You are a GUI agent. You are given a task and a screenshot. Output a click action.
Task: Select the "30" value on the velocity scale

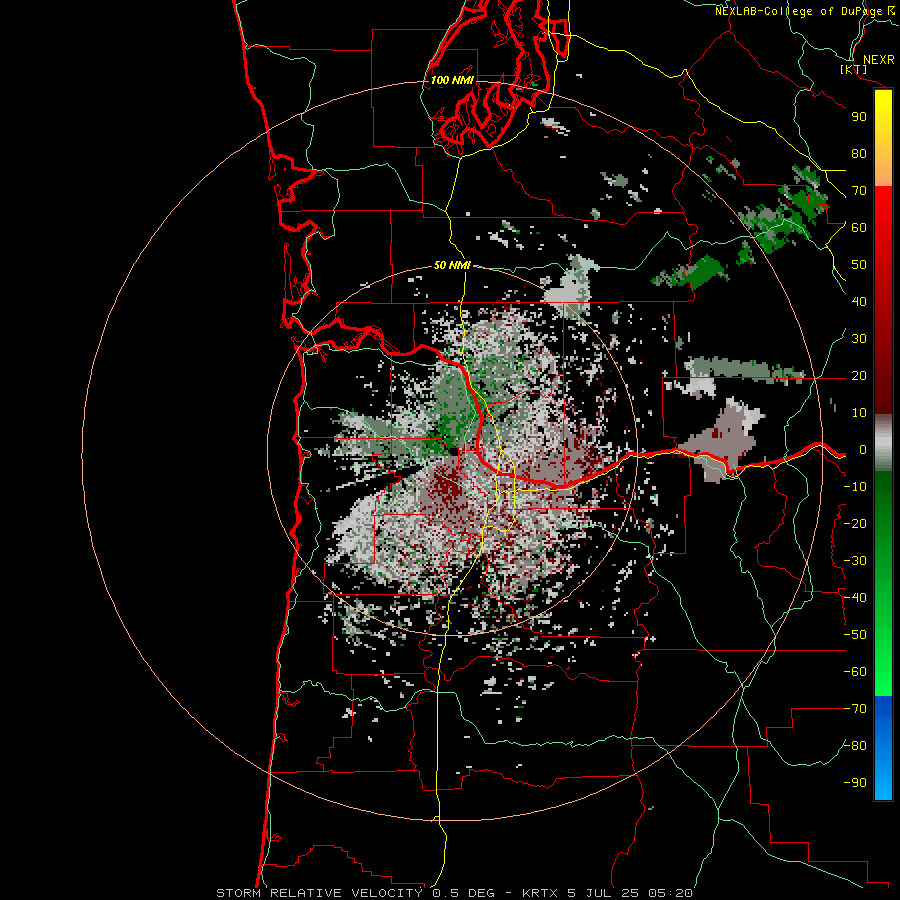tap(859, 339)
